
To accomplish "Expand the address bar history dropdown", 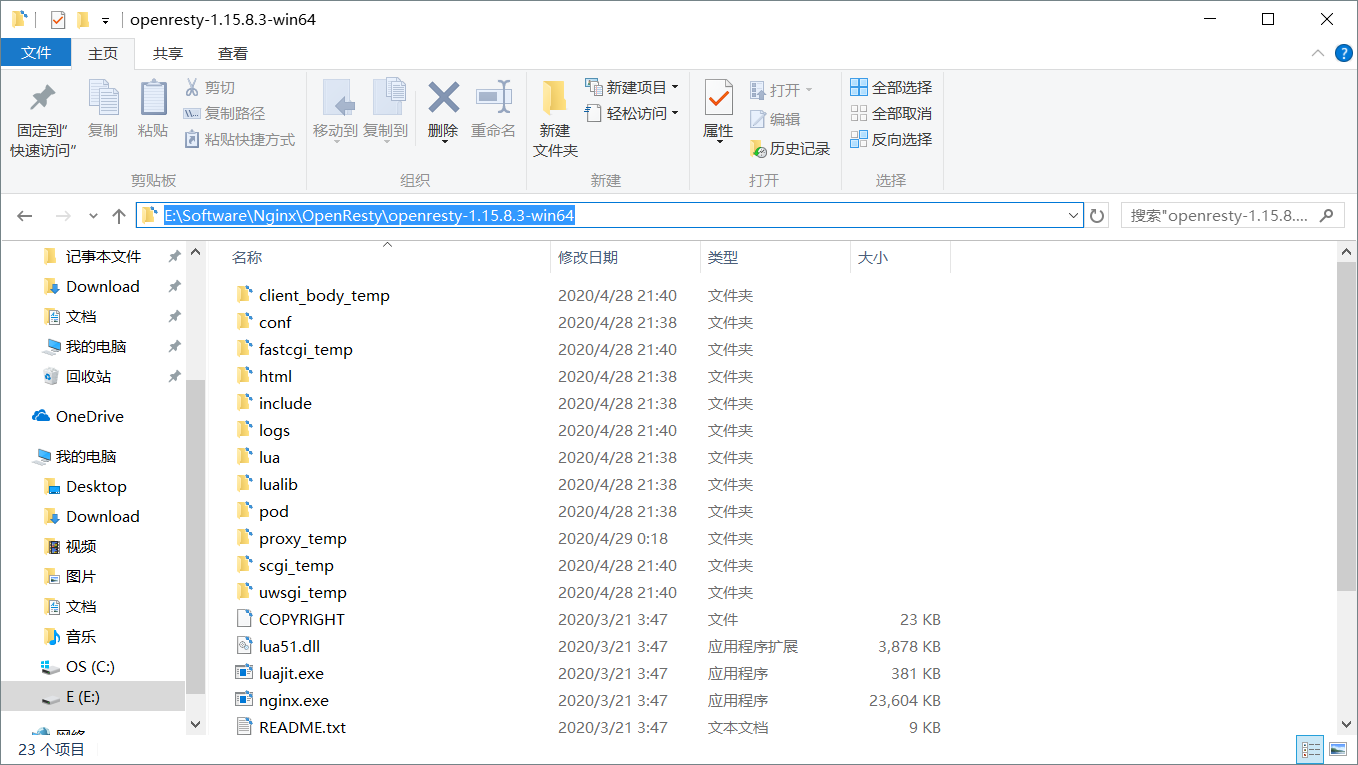I will pos(1074,215).
